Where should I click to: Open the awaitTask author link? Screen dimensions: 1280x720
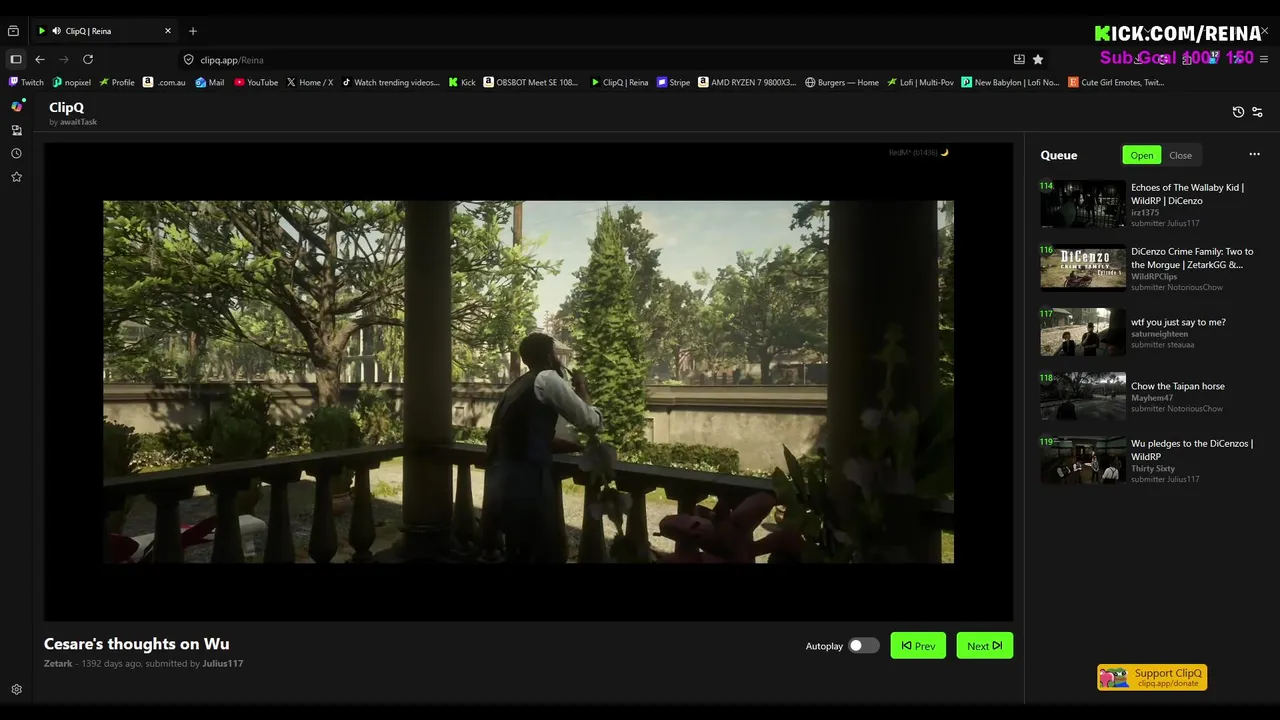(78, 122)
